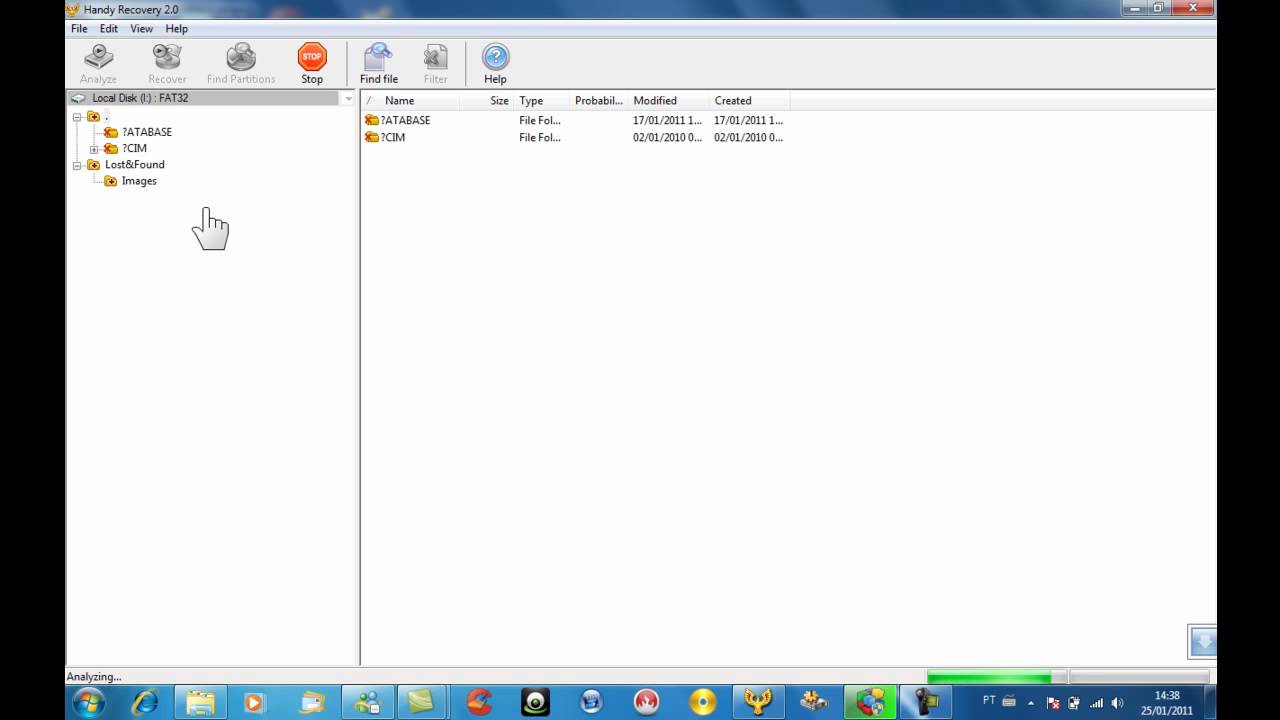This screenshot has width=1280, height=720.
Task: Select the ?CIM row in the file list
Action: point(575,137)
